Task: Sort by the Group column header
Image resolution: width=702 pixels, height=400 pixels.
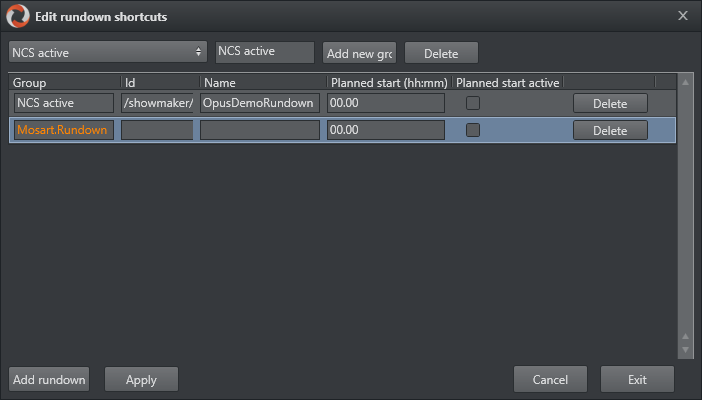Action: 64,83
